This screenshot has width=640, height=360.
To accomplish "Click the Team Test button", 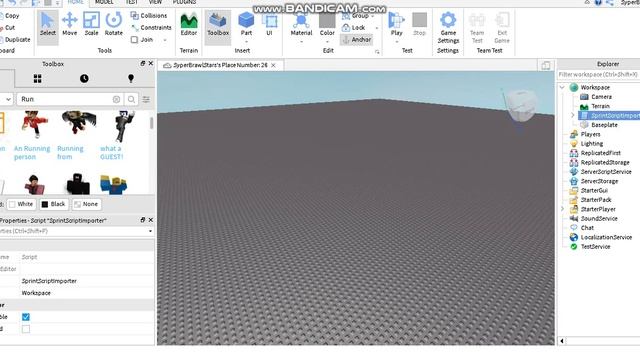I will [477, 28].
